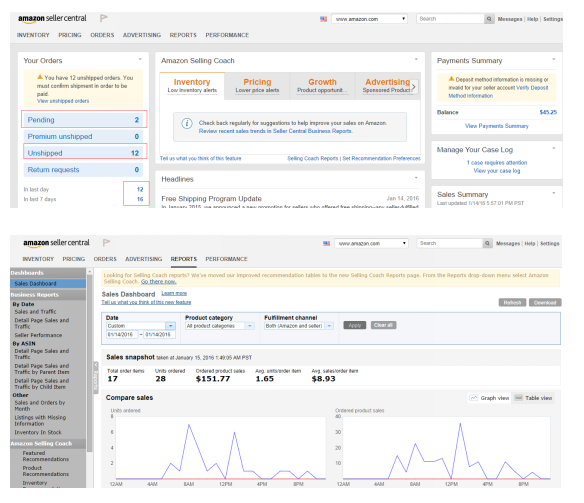Screen dimensions: 584x503
Task: Click the Amazon Seller Central logo on the Sales Dashboard page
Action: pos(56,243)
